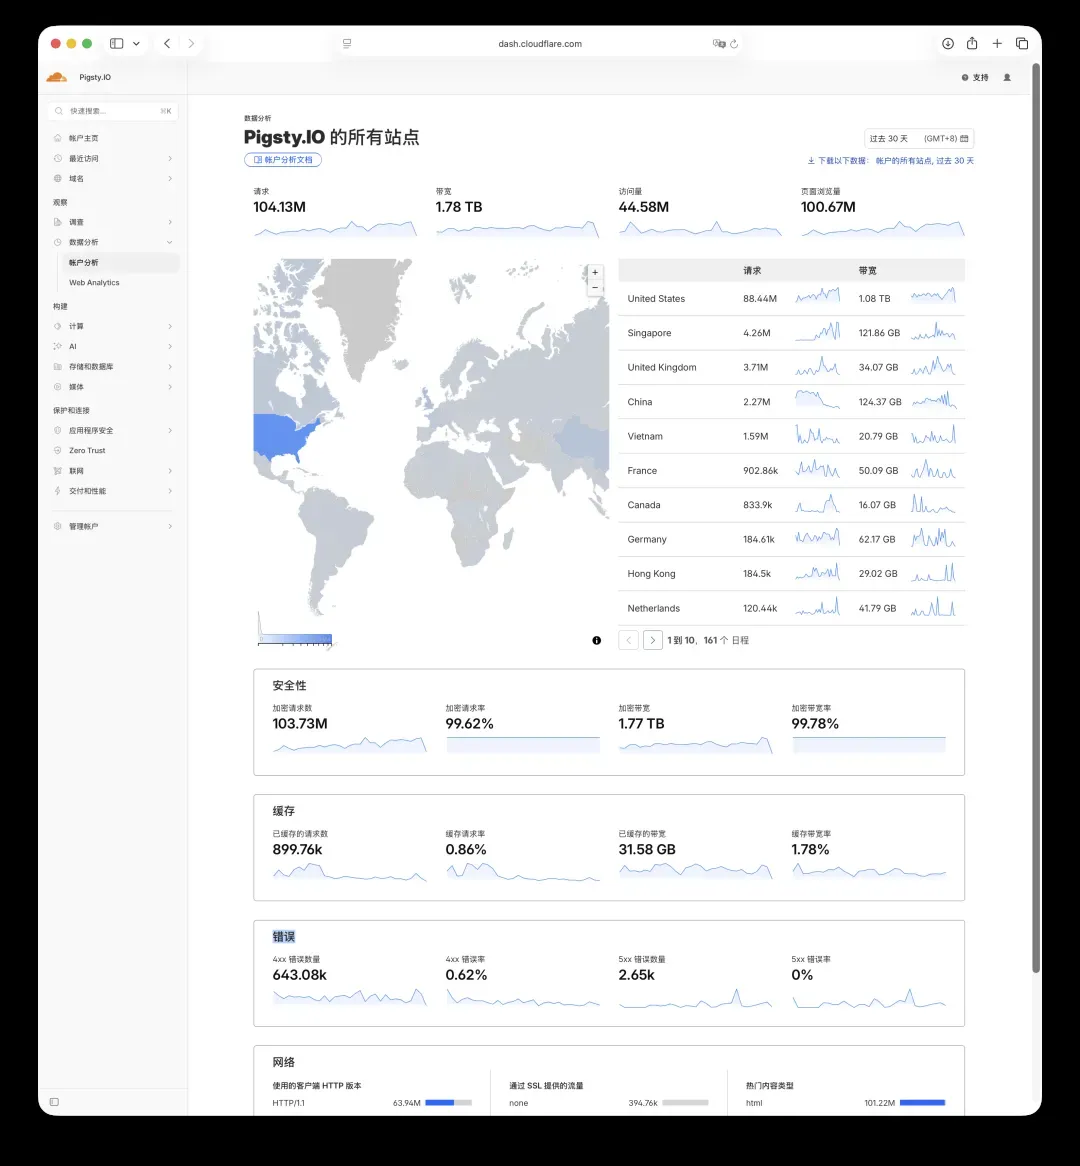Screen dimensions: 1080x1166
Task: Go to previous page of countries table
Action: click(x=629, y=640)
